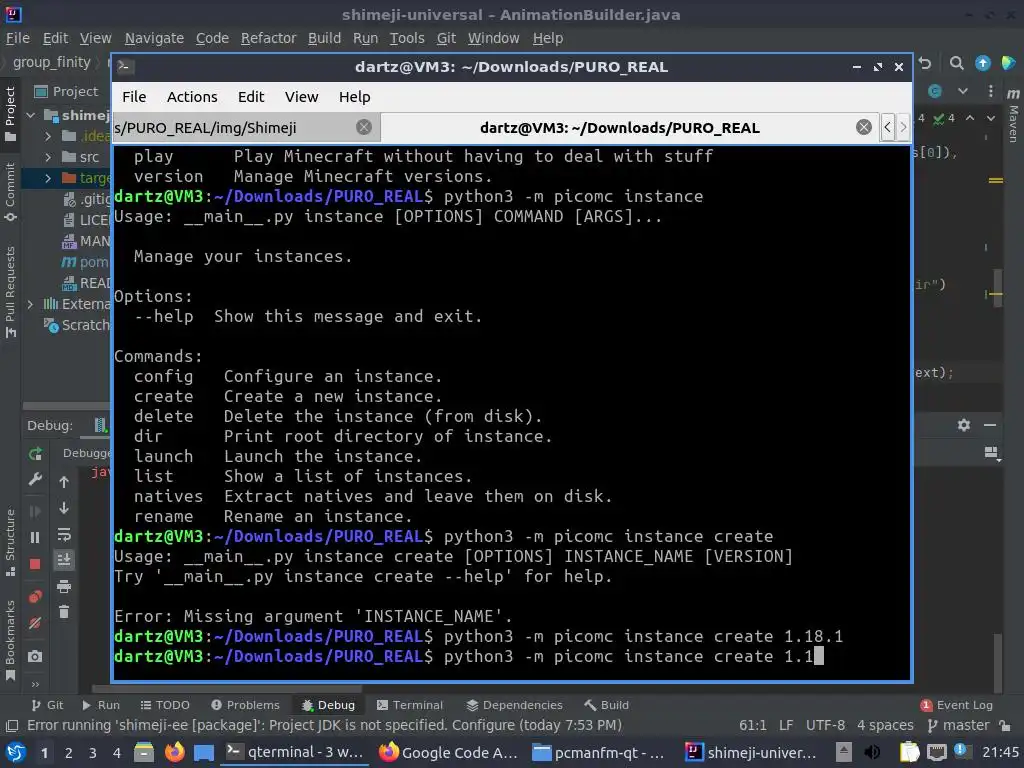This screenshot has height=768, width=1024.
Task: Open the terminal Actions menu
Action: (192, 97)
